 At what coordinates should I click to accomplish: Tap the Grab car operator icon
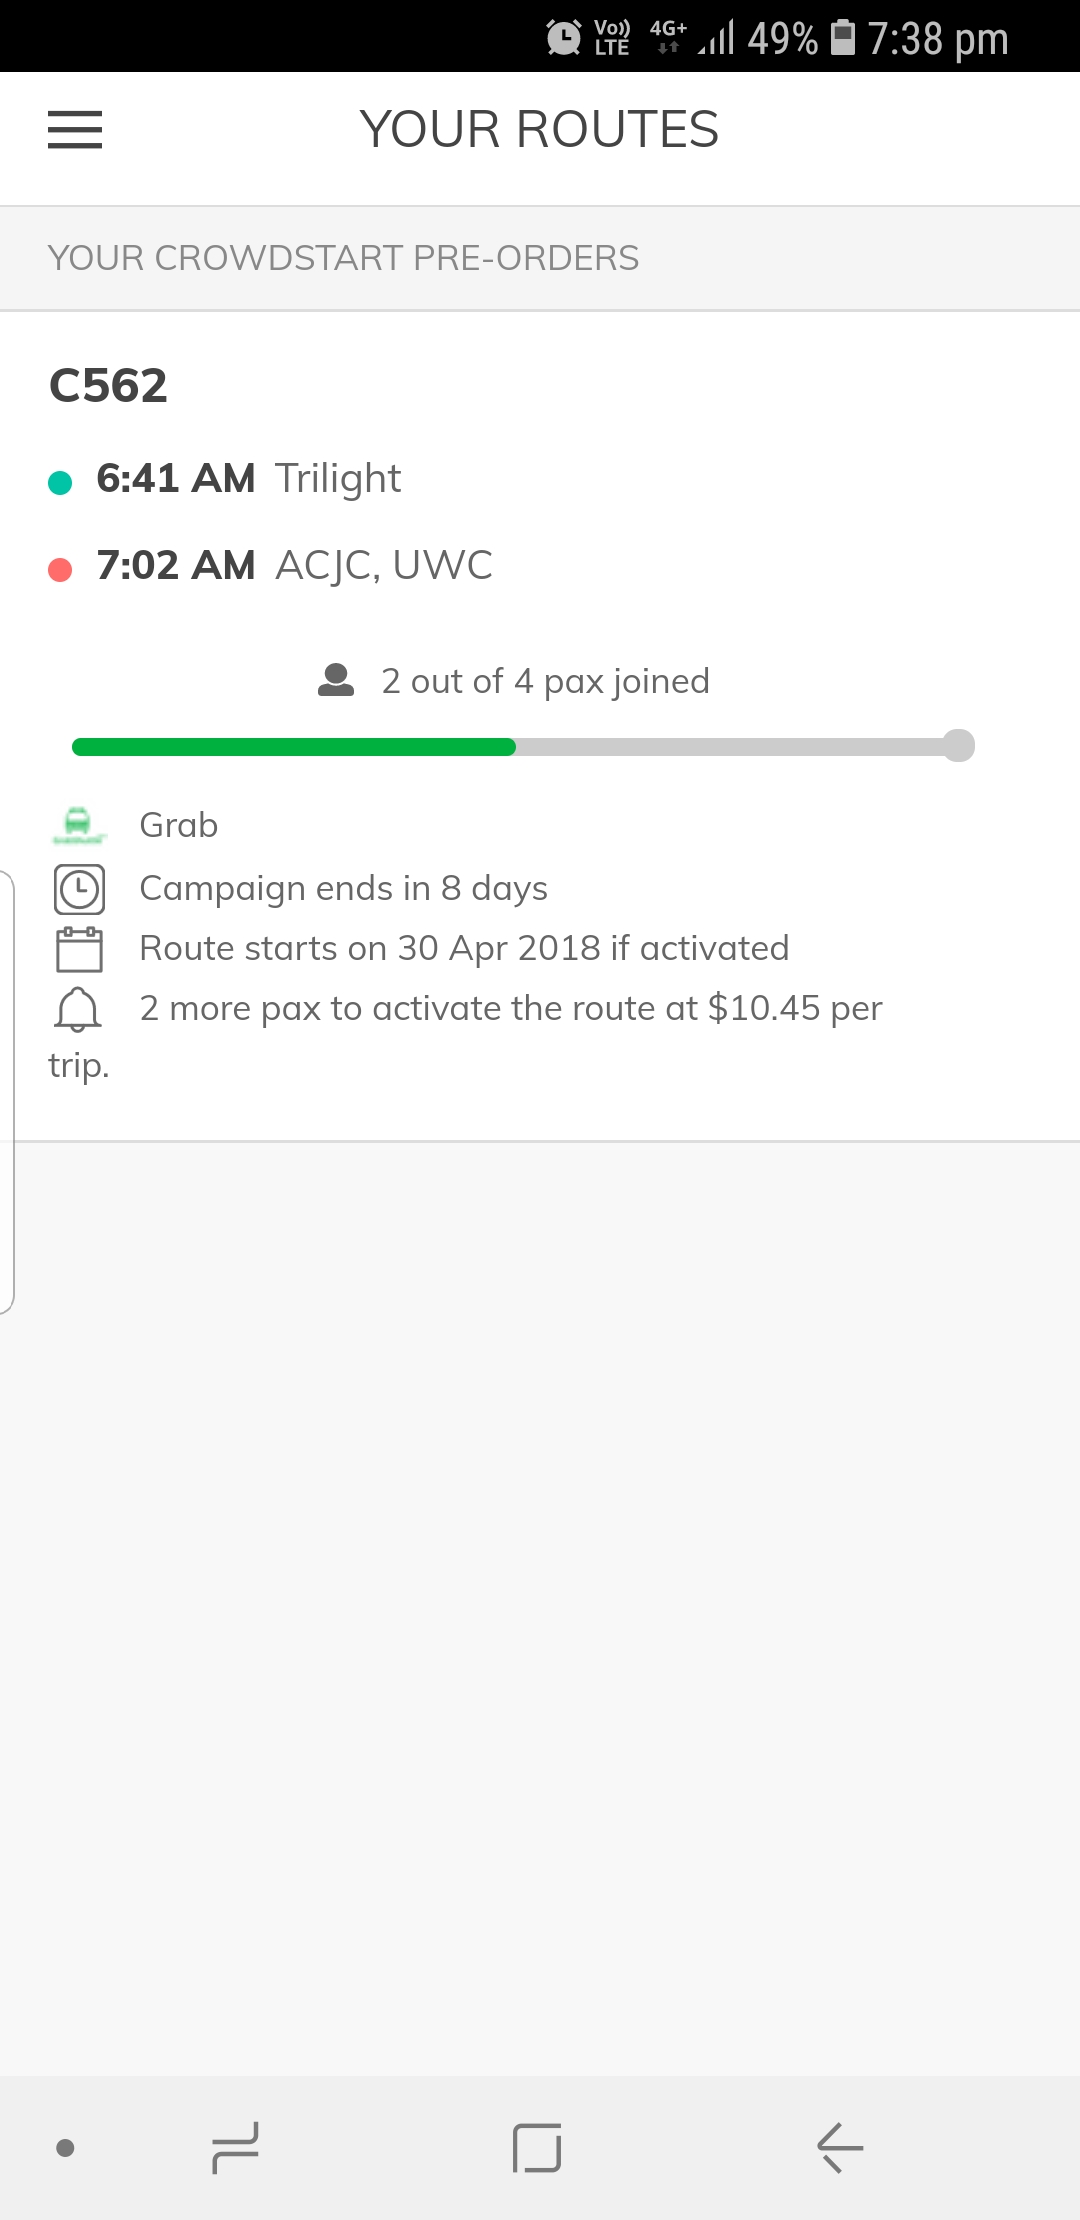78,825
